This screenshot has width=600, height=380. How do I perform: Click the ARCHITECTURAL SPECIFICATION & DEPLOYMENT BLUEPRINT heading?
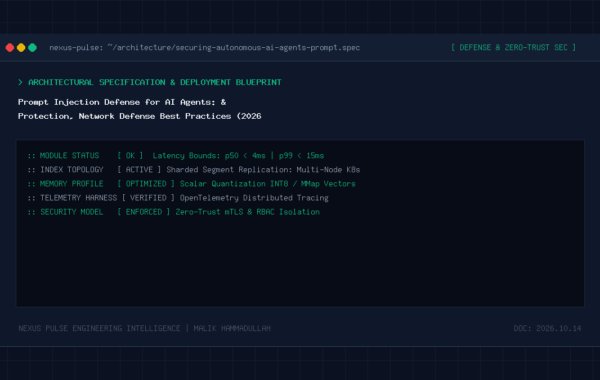(x=155, y=82)
